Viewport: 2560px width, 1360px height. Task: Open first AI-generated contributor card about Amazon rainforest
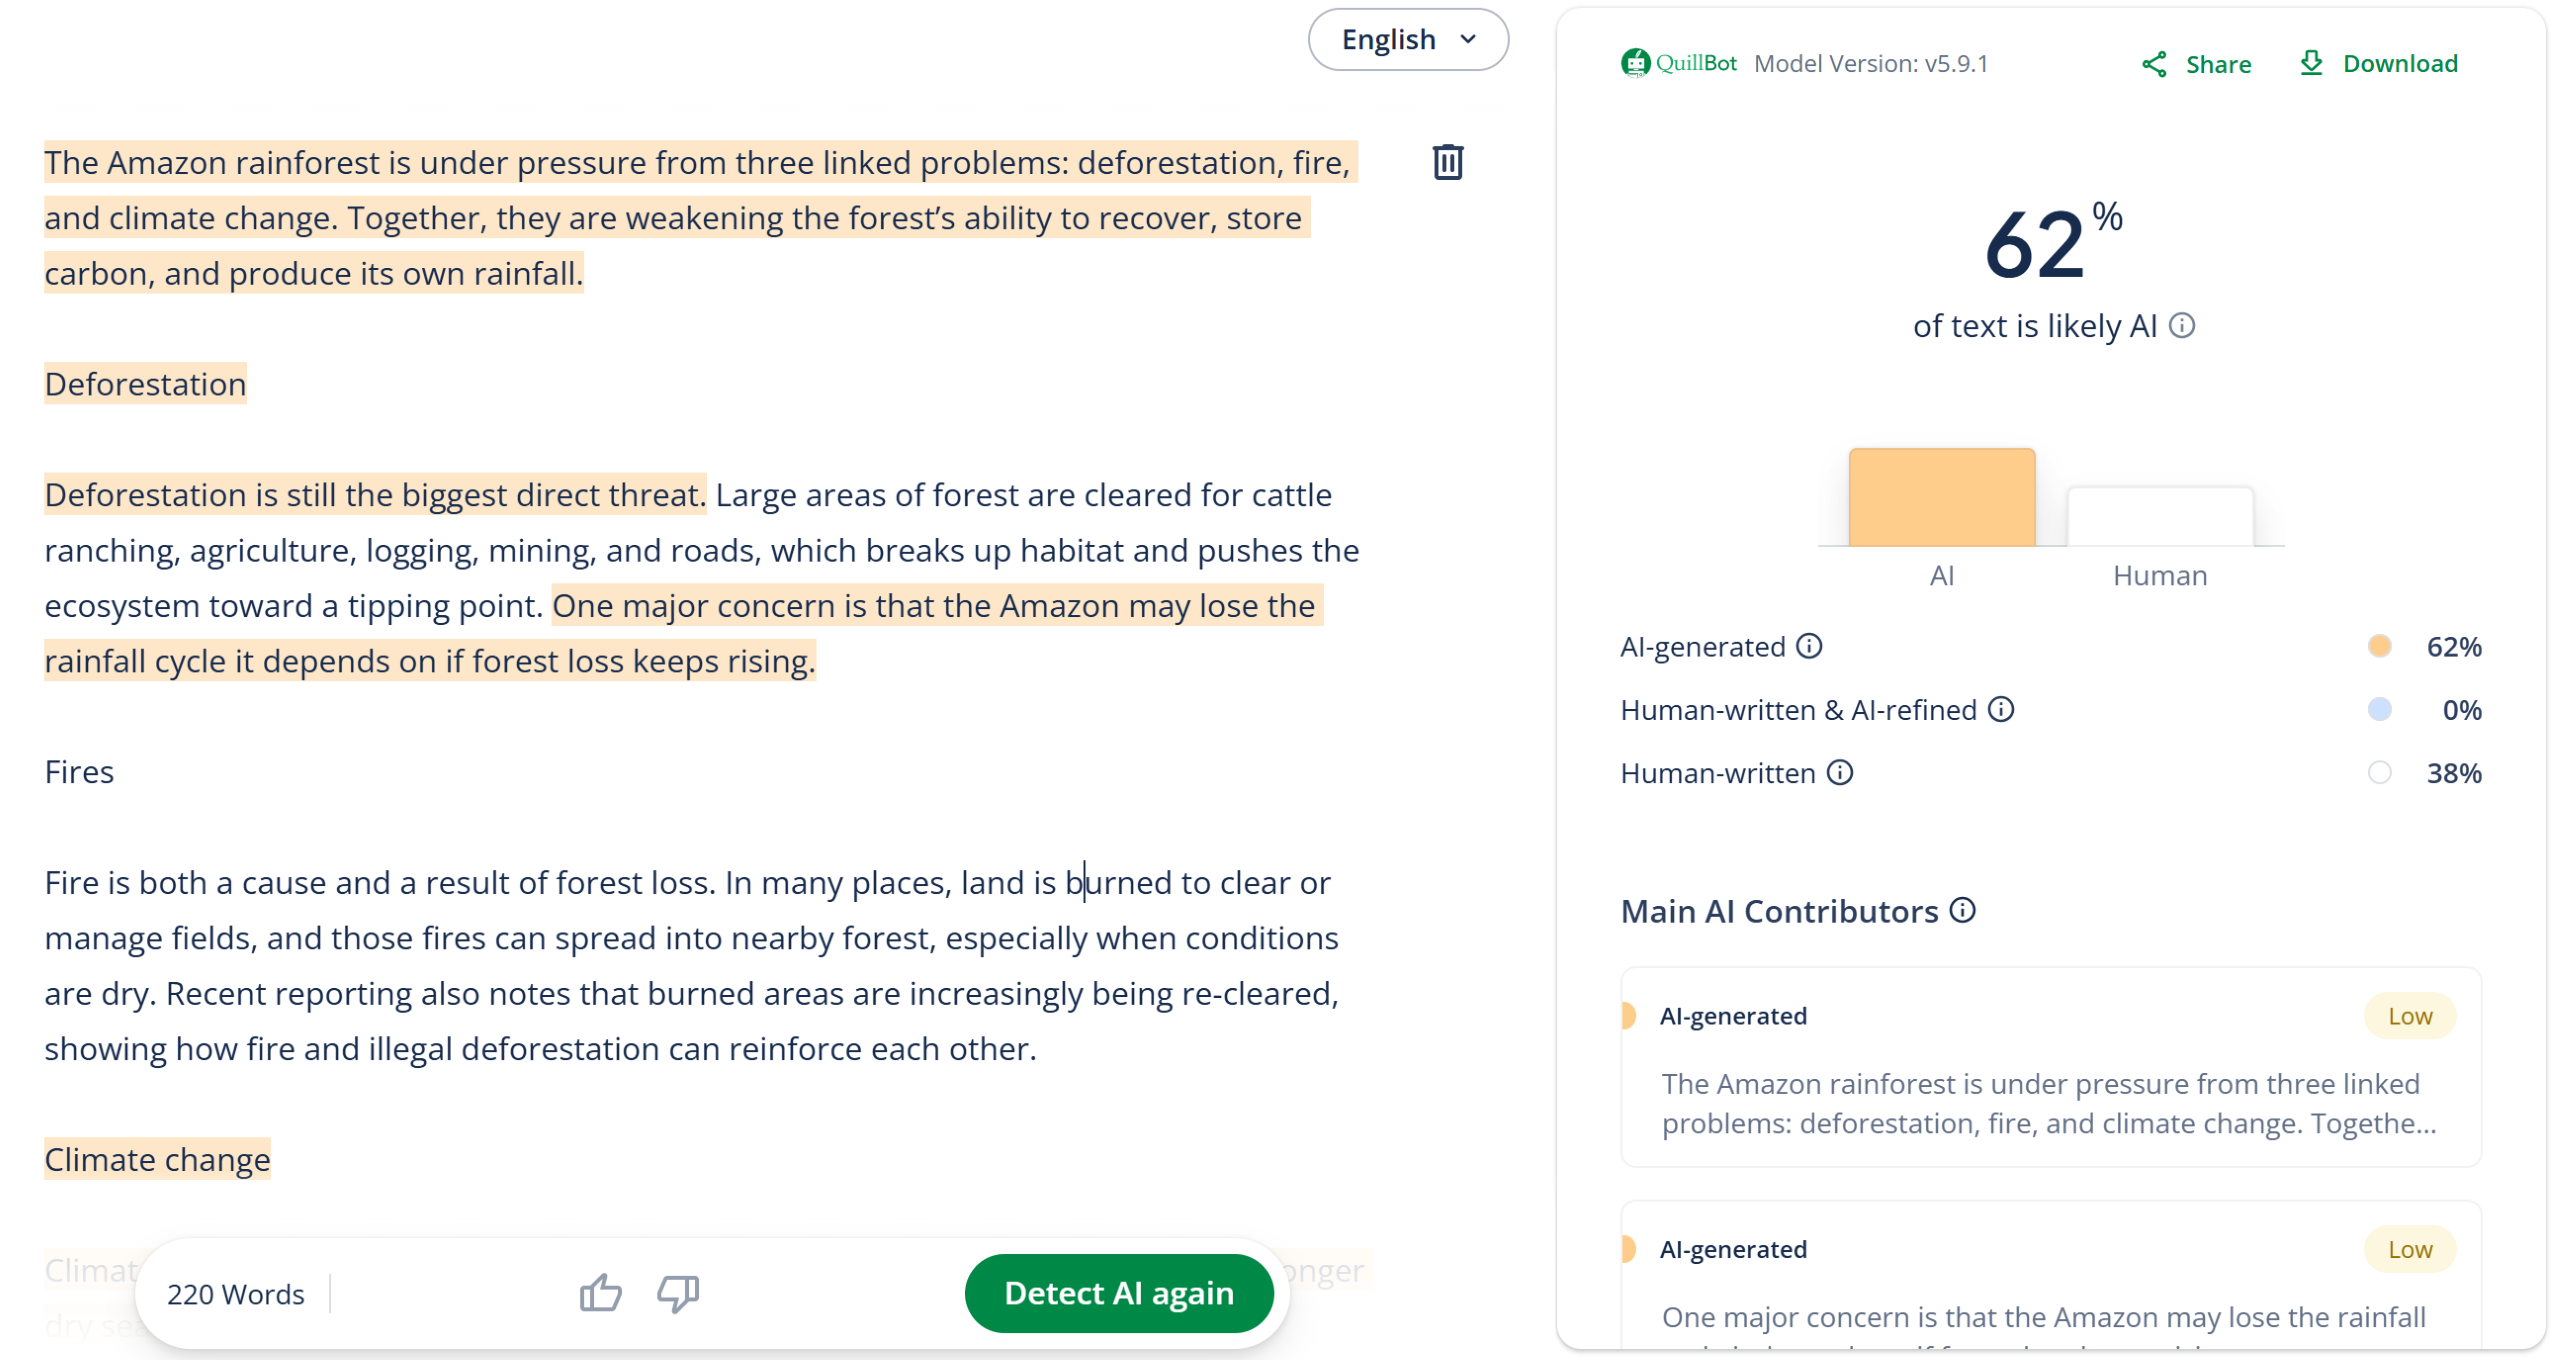[x=2050, y=1067]
